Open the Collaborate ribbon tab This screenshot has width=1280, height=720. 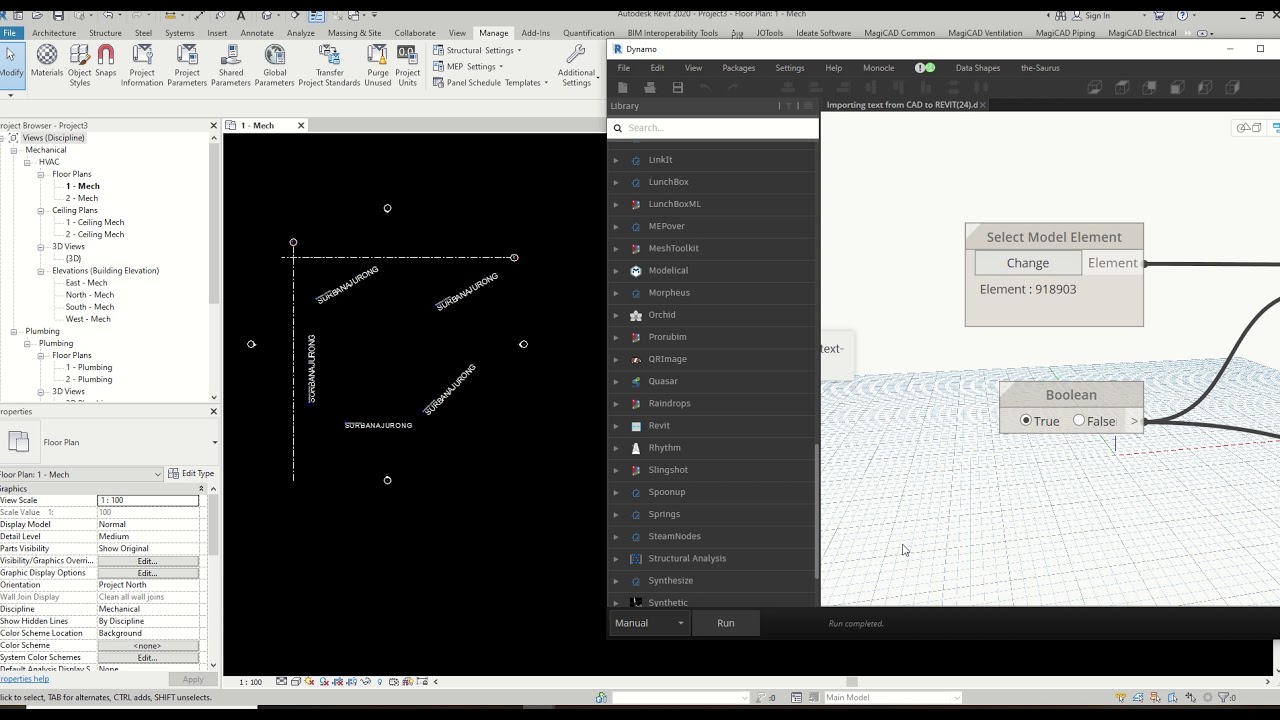415,33
